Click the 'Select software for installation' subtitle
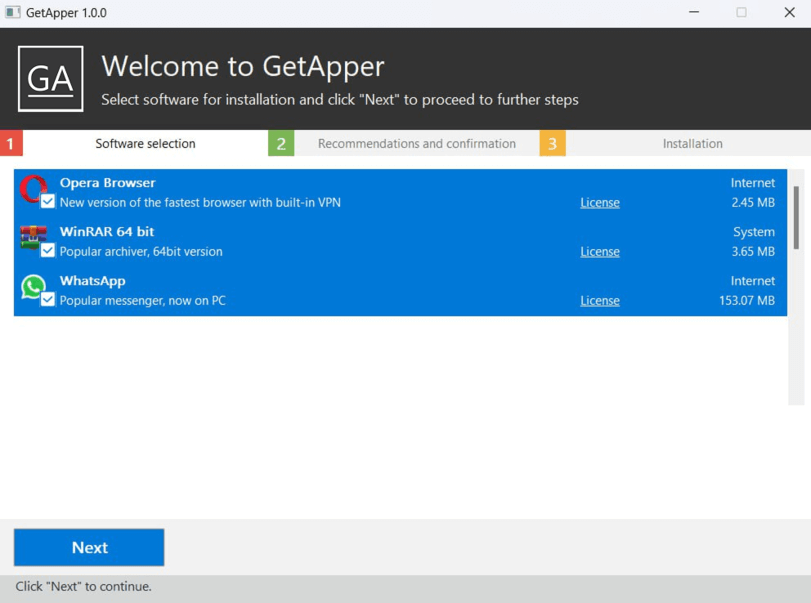The image size is (811, 603). point(340,99)
